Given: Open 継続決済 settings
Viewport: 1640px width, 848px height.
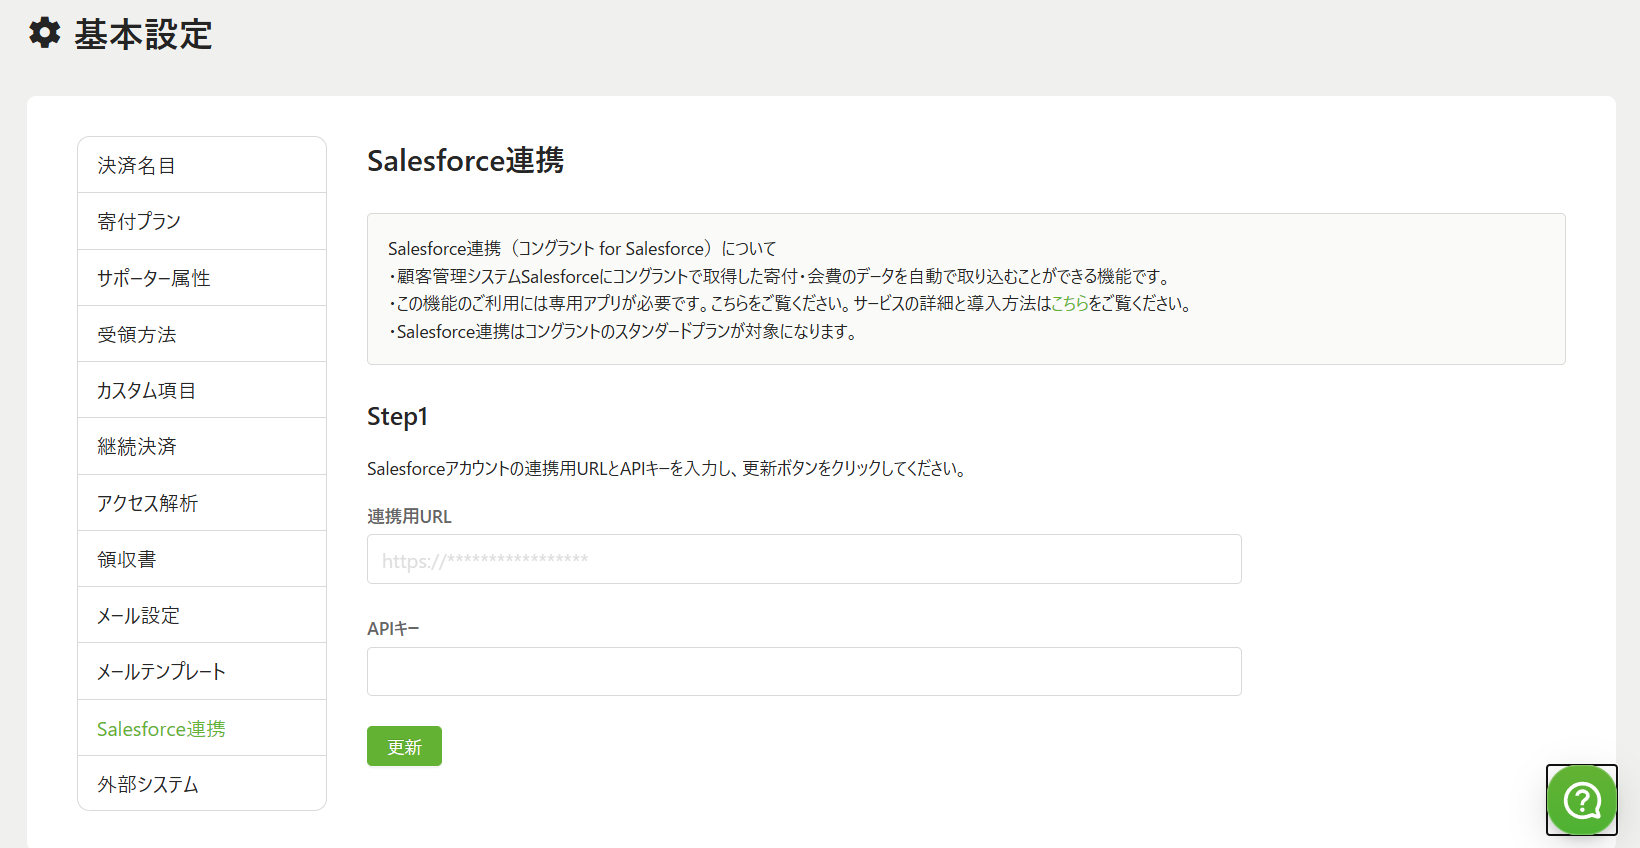Looking at the screenshot, I should [202, 446].
